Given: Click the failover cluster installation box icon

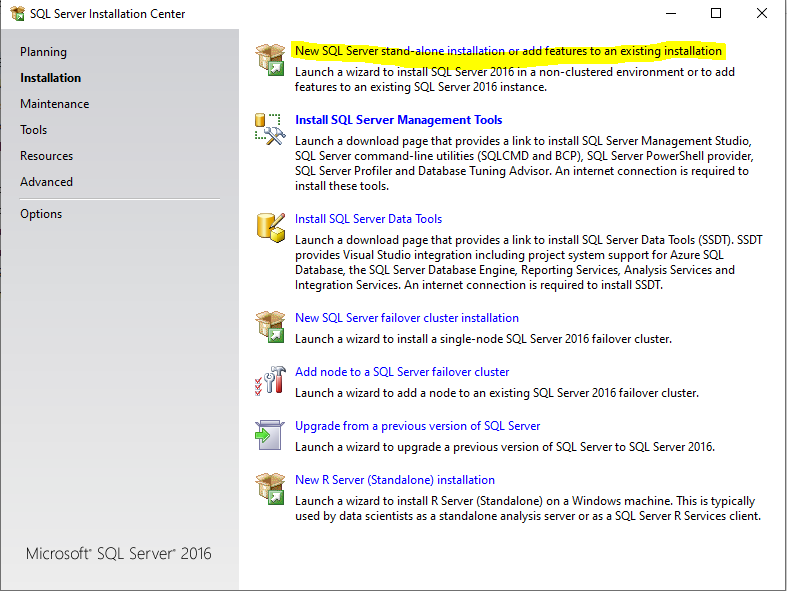Looking at the screenshot, I should tap(270, 326).
